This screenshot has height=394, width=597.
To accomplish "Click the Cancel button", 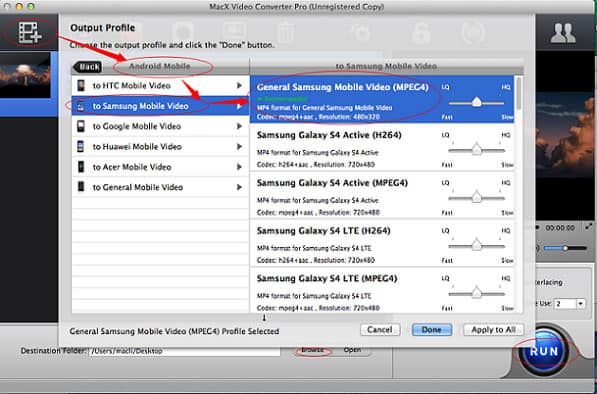I will [x=380, y=330].
